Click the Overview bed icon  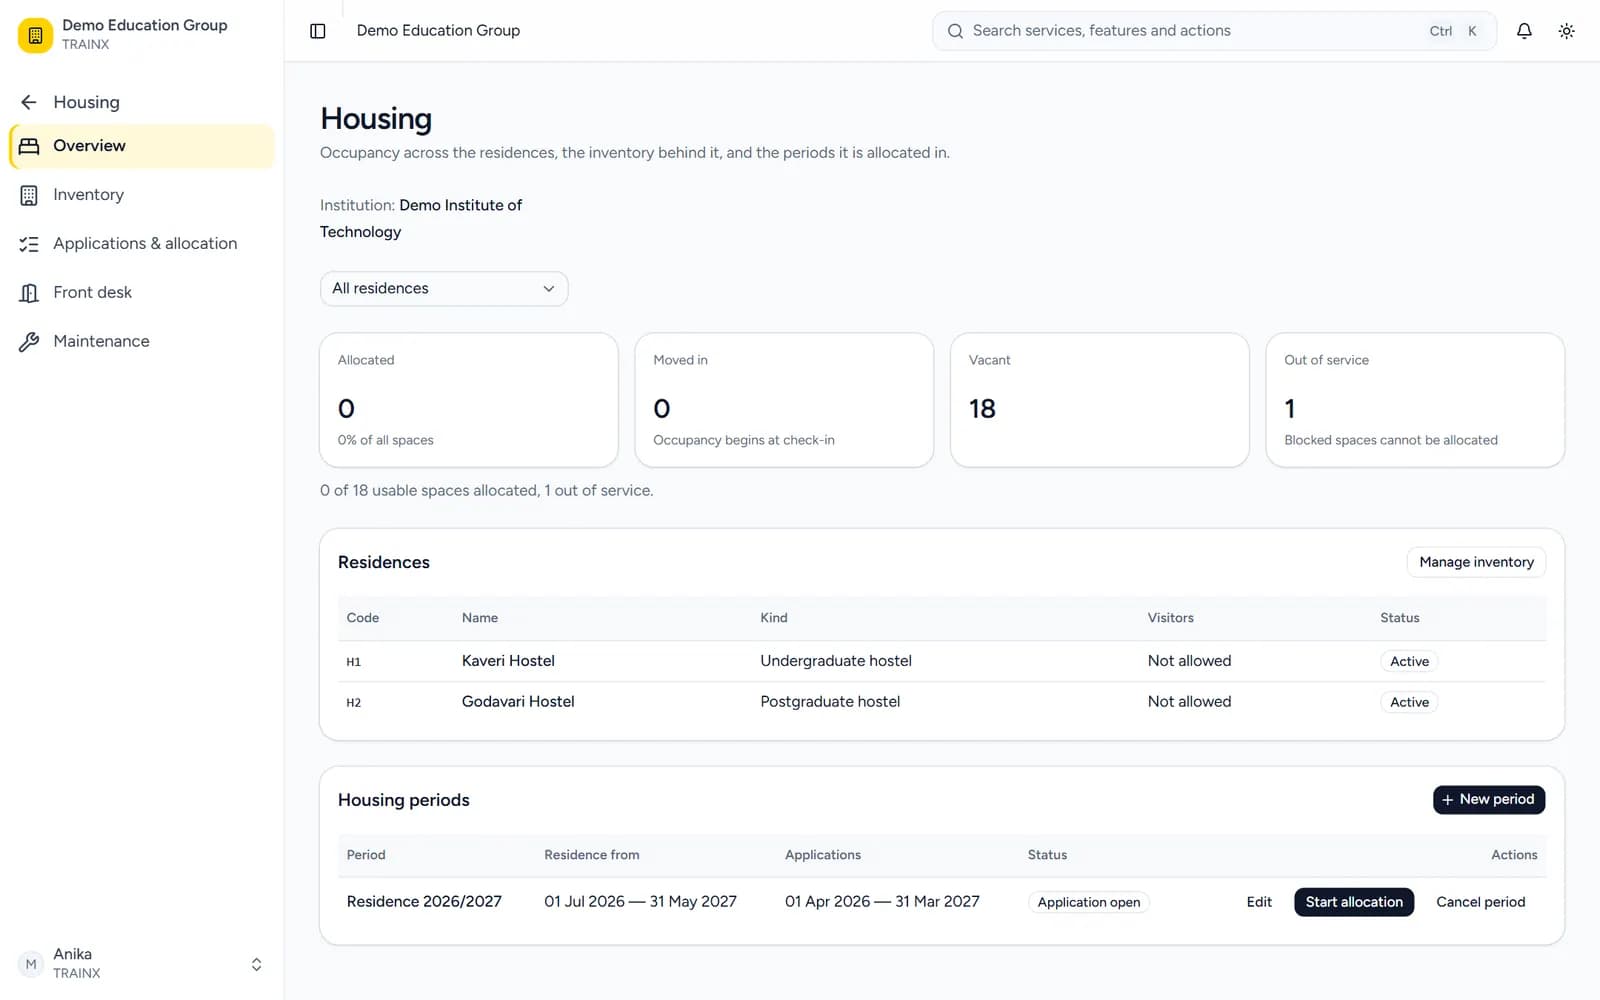(29, 146)
